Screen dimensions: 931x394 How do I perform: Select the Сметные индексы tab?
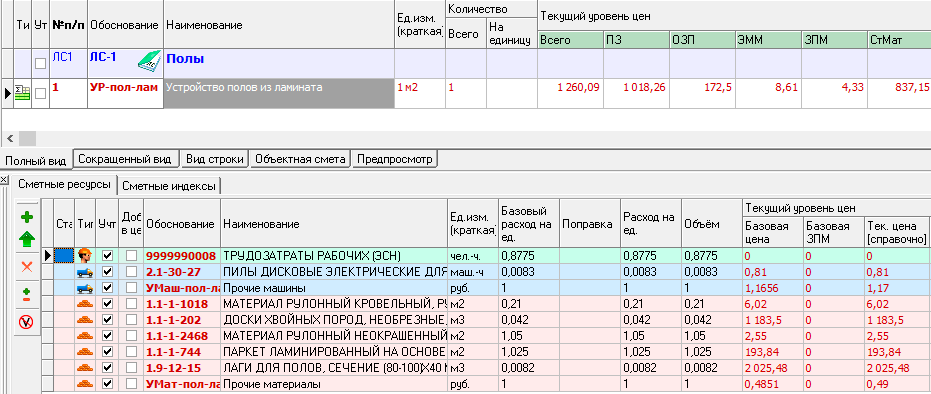pyautogui.click(x=169, y=186)
